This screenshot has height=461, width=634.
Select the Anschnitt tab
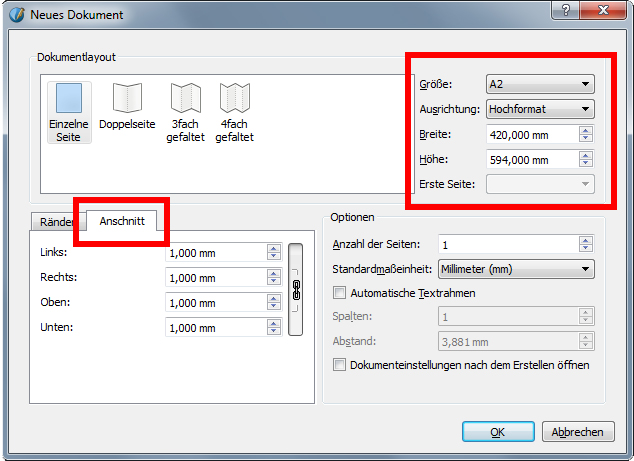pyautogui.click(x=122, y=220)
